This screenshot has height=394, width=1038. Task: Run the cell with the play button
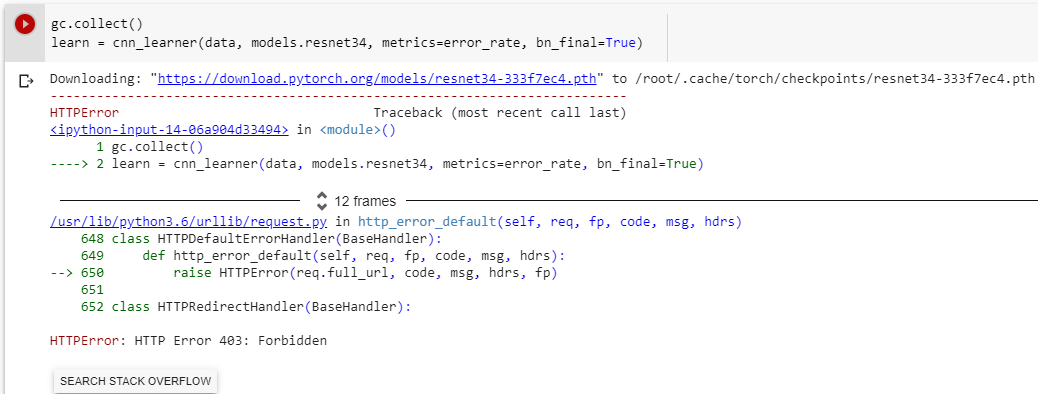(24, 25)
